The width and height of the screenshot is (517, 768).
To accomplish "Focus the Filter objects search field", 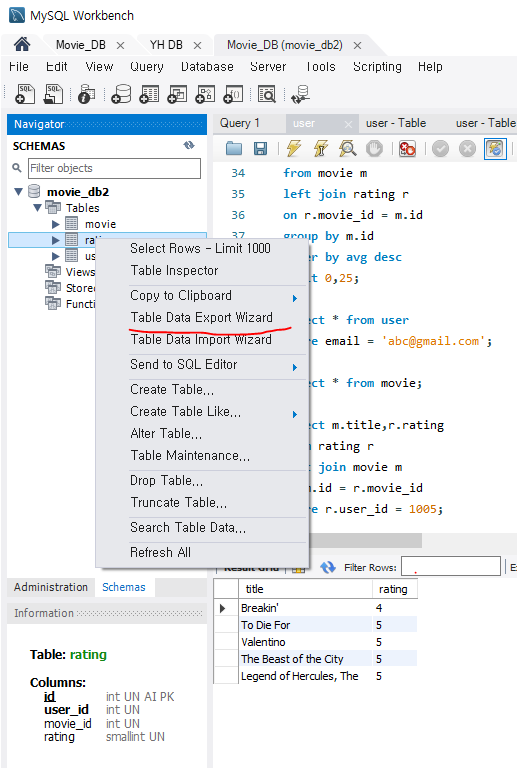I will click(x=114, y=168).
